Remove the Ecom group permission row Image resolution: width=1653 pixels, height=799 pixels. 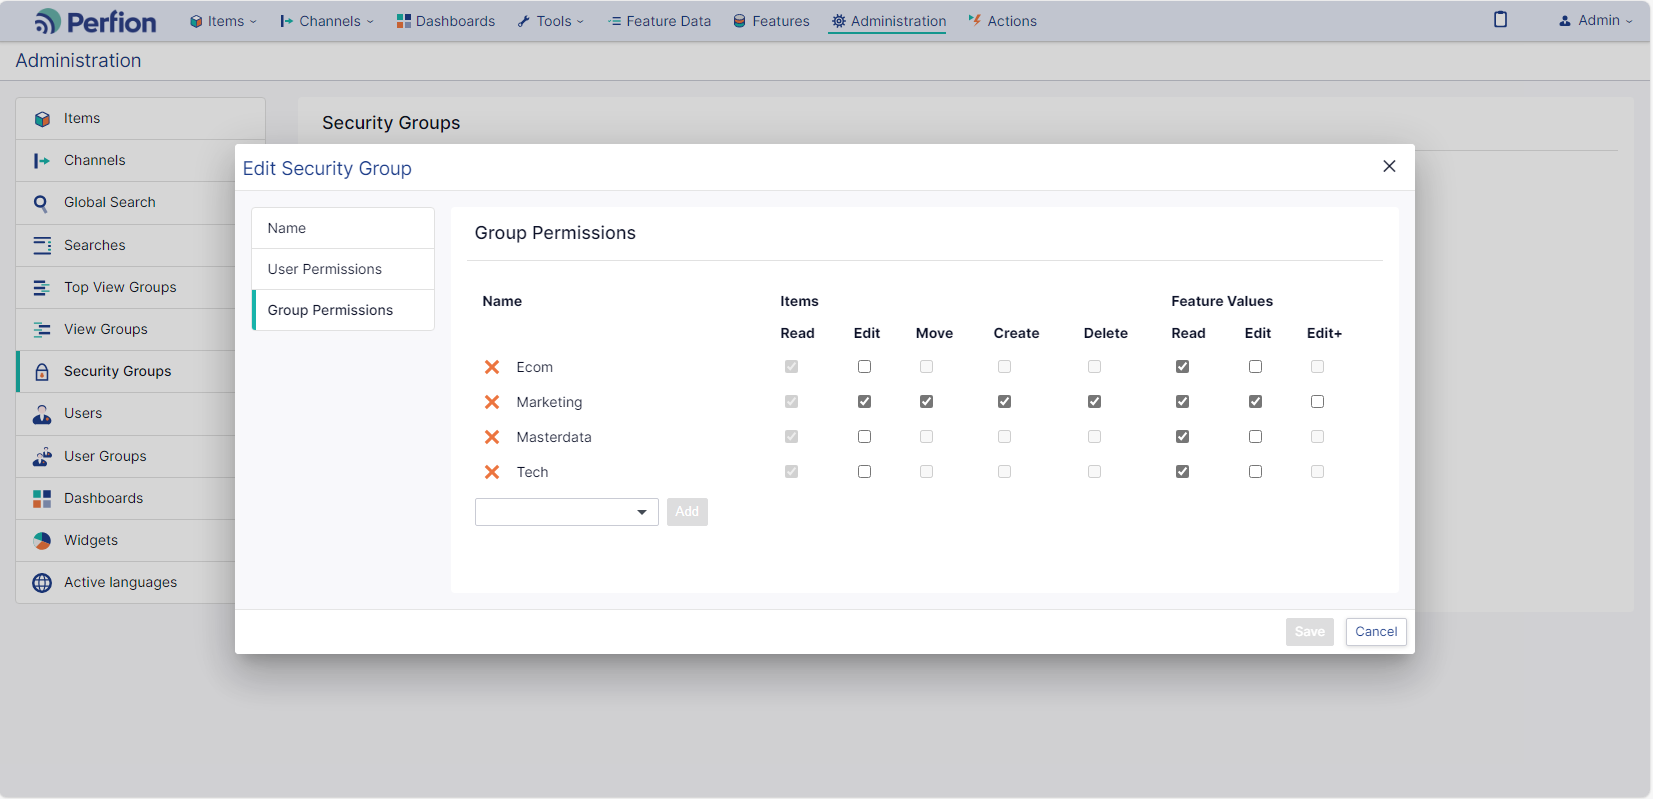tap(492, 367)
